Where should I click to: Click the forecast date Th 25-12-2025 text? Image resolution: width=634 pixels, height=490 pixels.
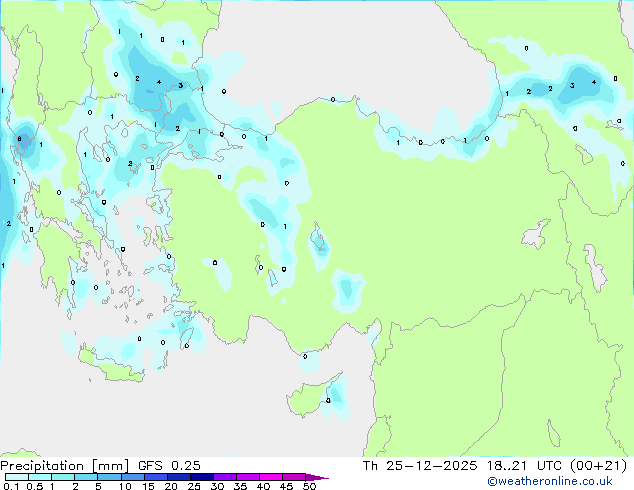pos(420,466)
